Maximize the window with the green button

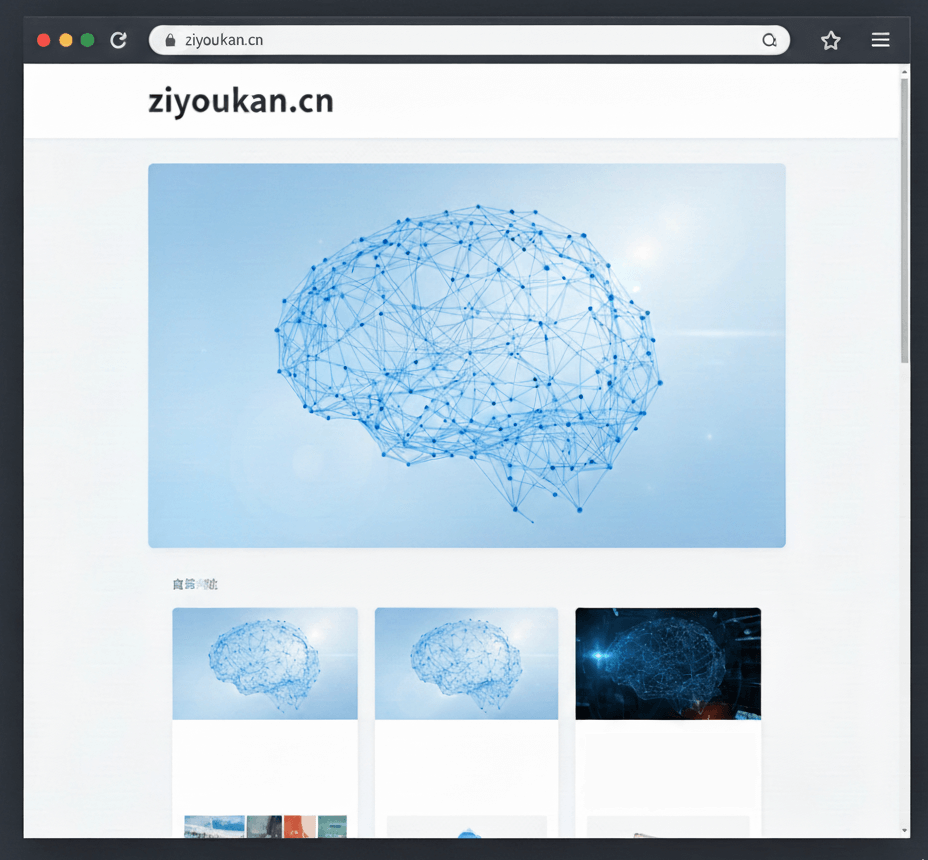click(x=88, y=40)
